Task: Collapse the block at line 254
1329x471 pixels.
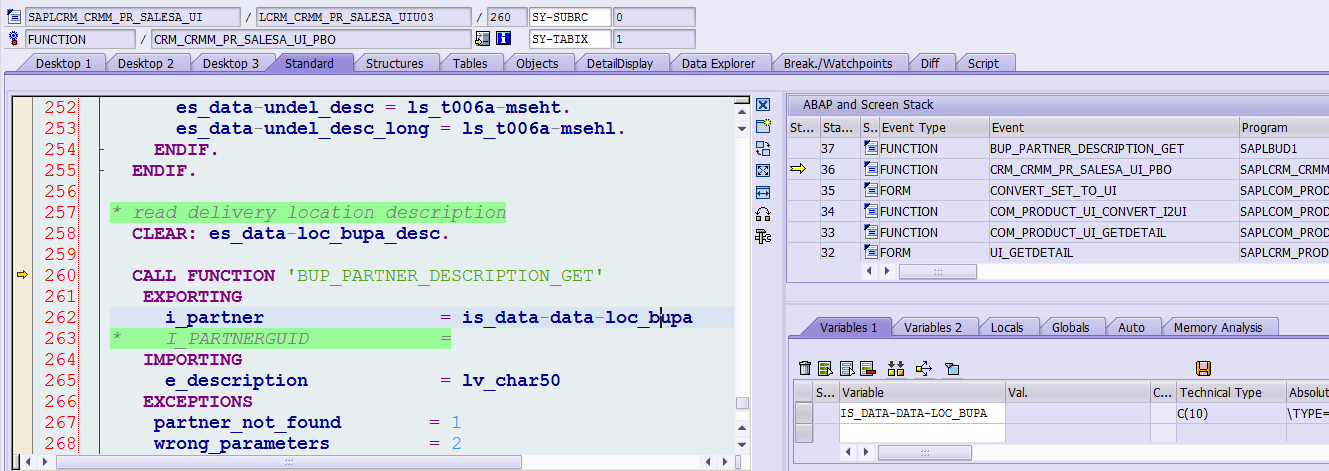Action: tap(102, 150)
